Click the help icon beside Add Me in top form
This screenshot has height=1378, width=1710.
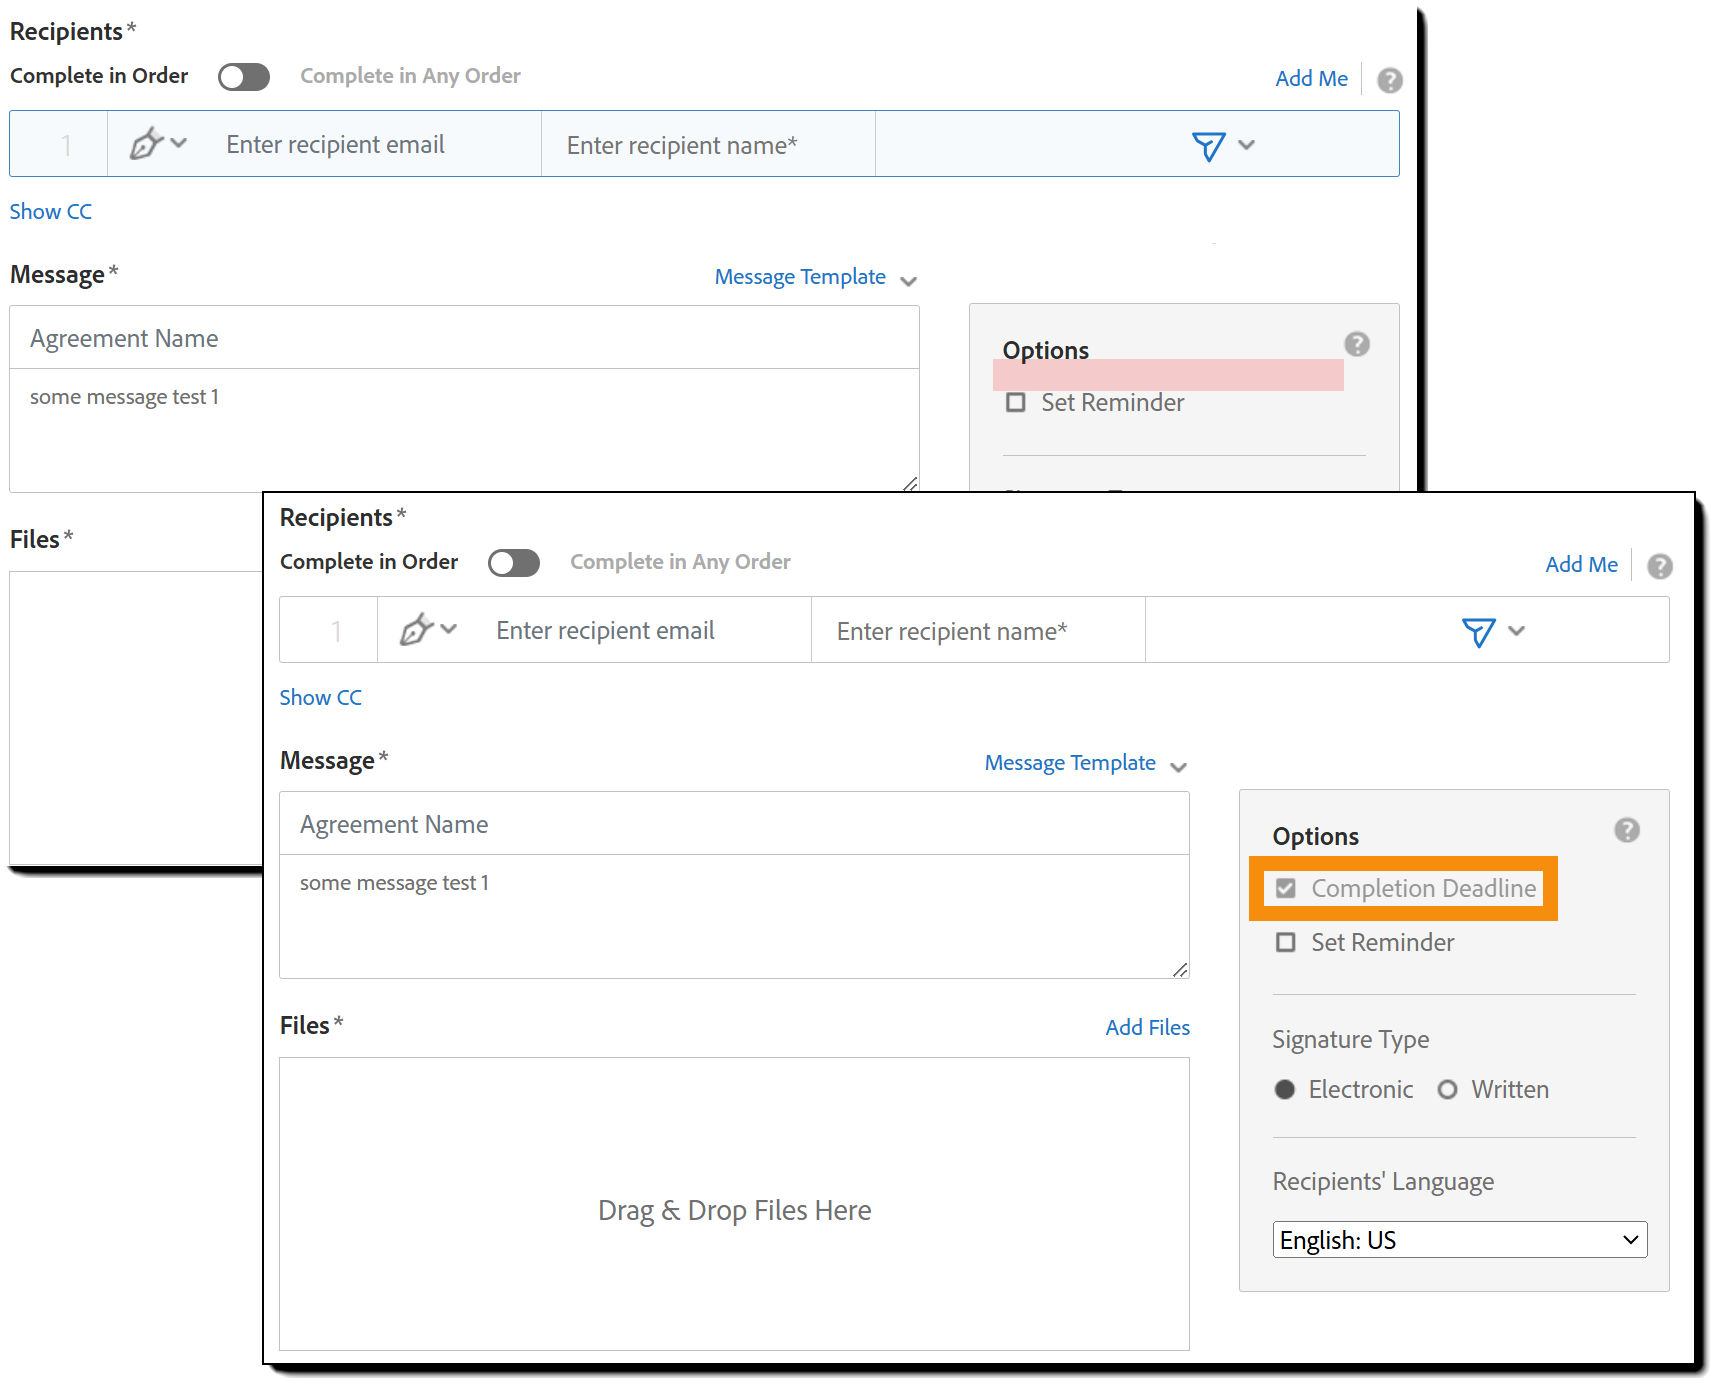click(x=1389, y=80)
